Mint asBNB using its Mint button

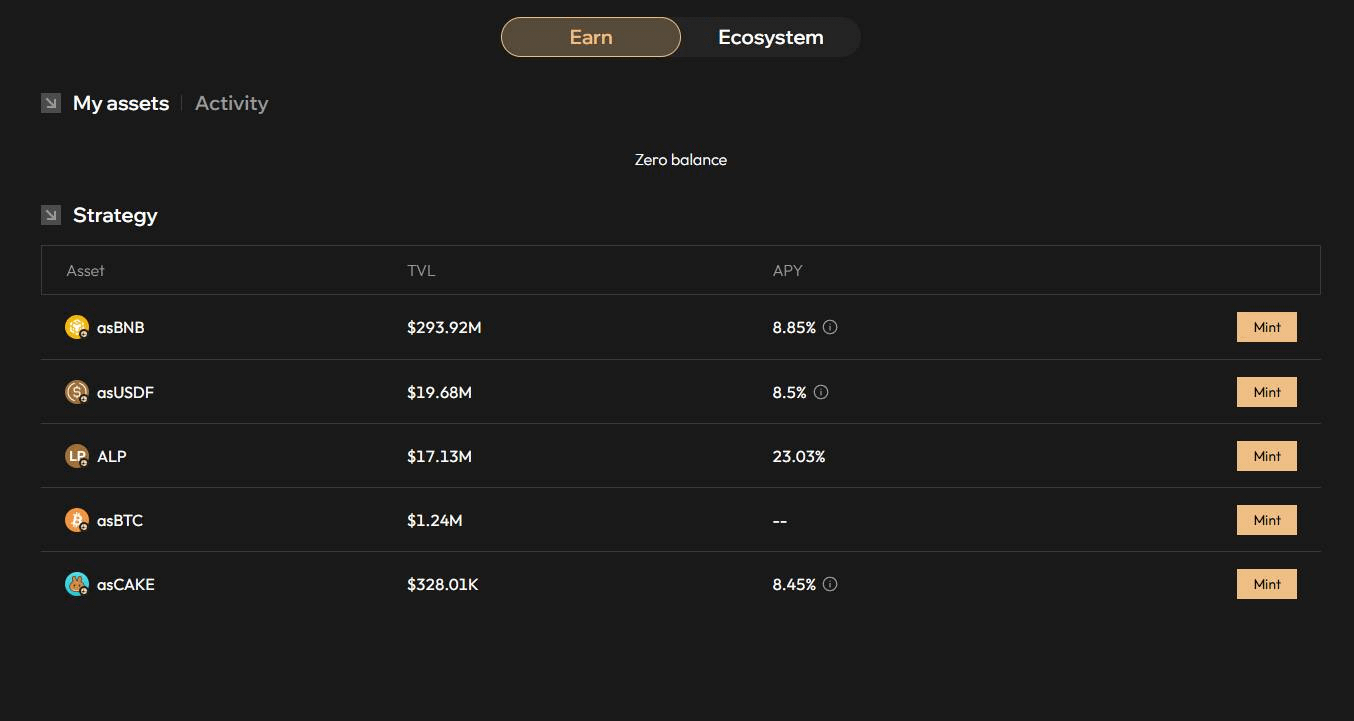(1266, 327)
